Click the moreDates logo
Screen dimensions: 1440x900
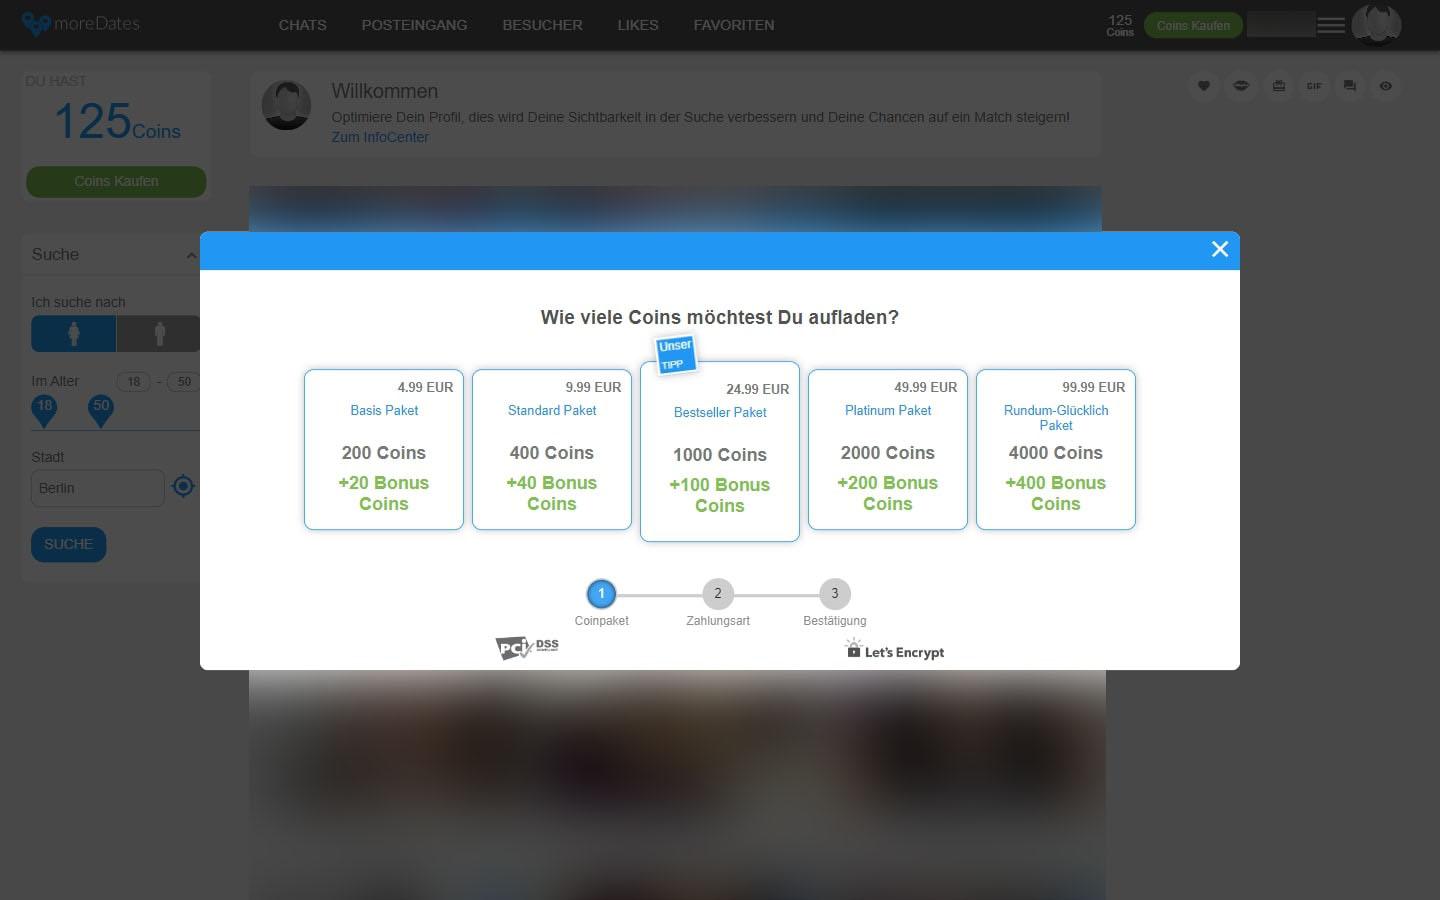point(80,23)
